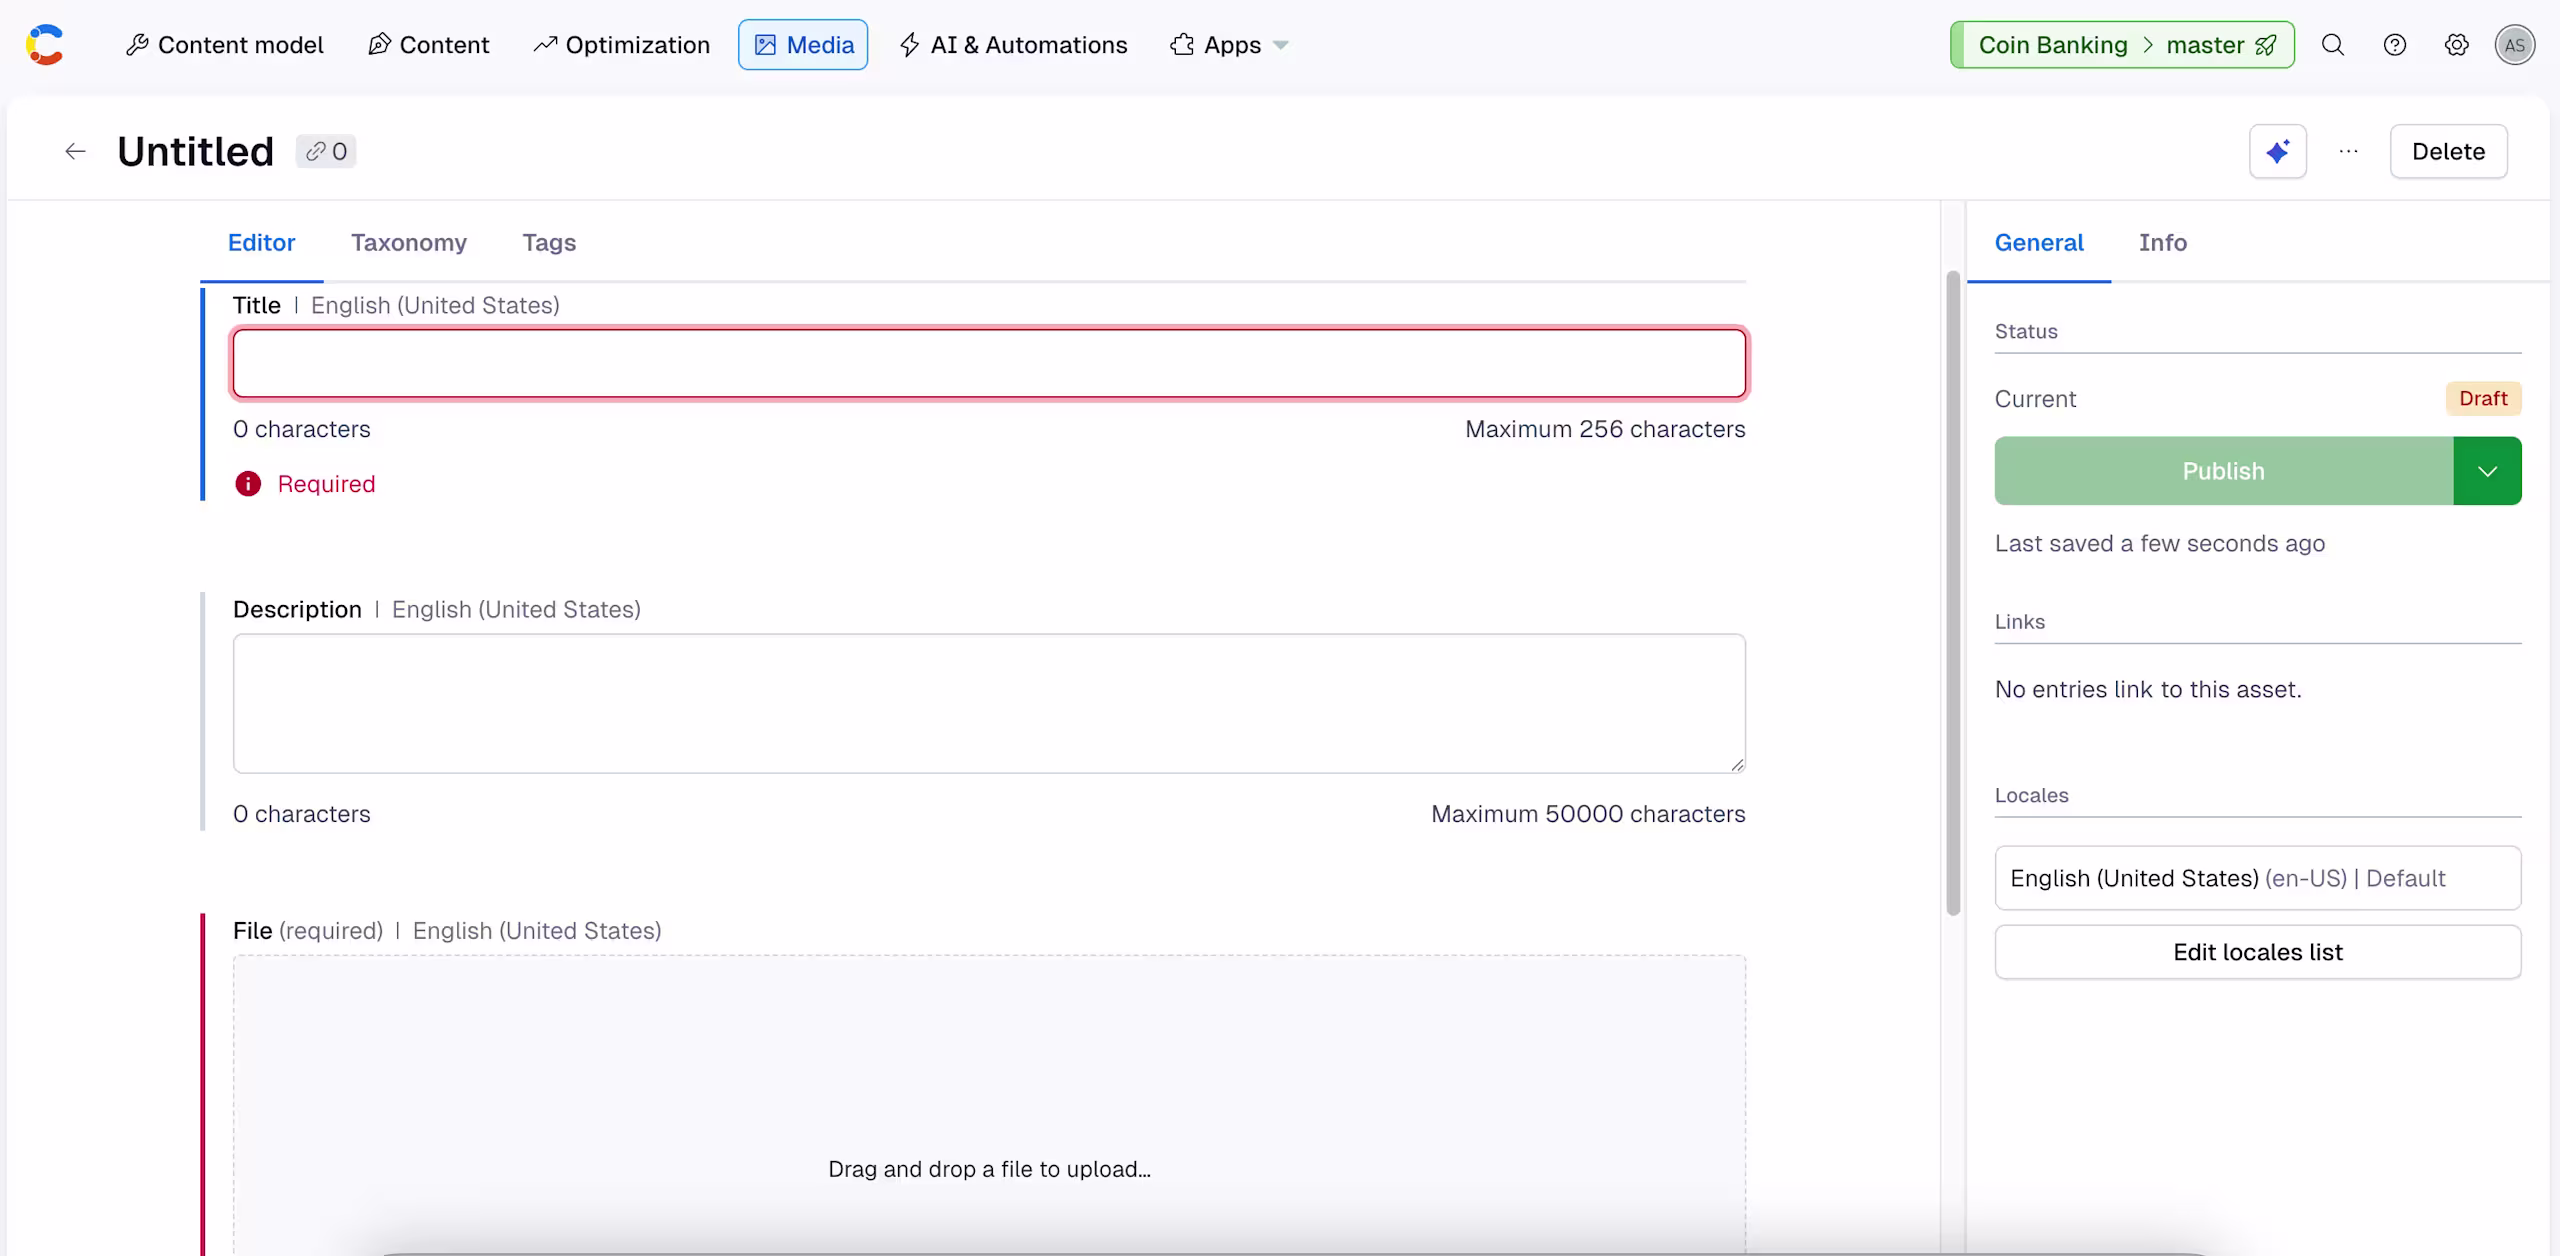Go back using the arrow icon

75,151
